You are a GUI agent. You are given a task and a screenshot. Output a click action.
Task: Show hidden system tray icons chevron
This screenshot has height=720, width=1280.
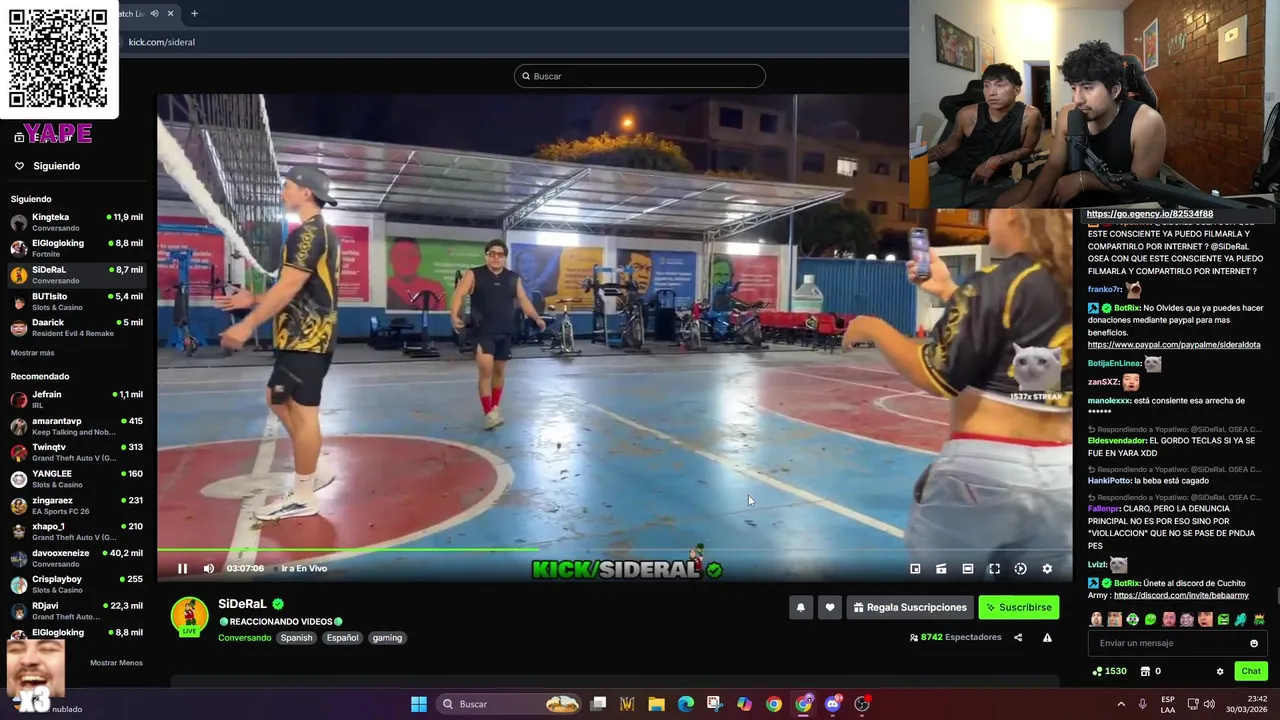coord(1121,704)
